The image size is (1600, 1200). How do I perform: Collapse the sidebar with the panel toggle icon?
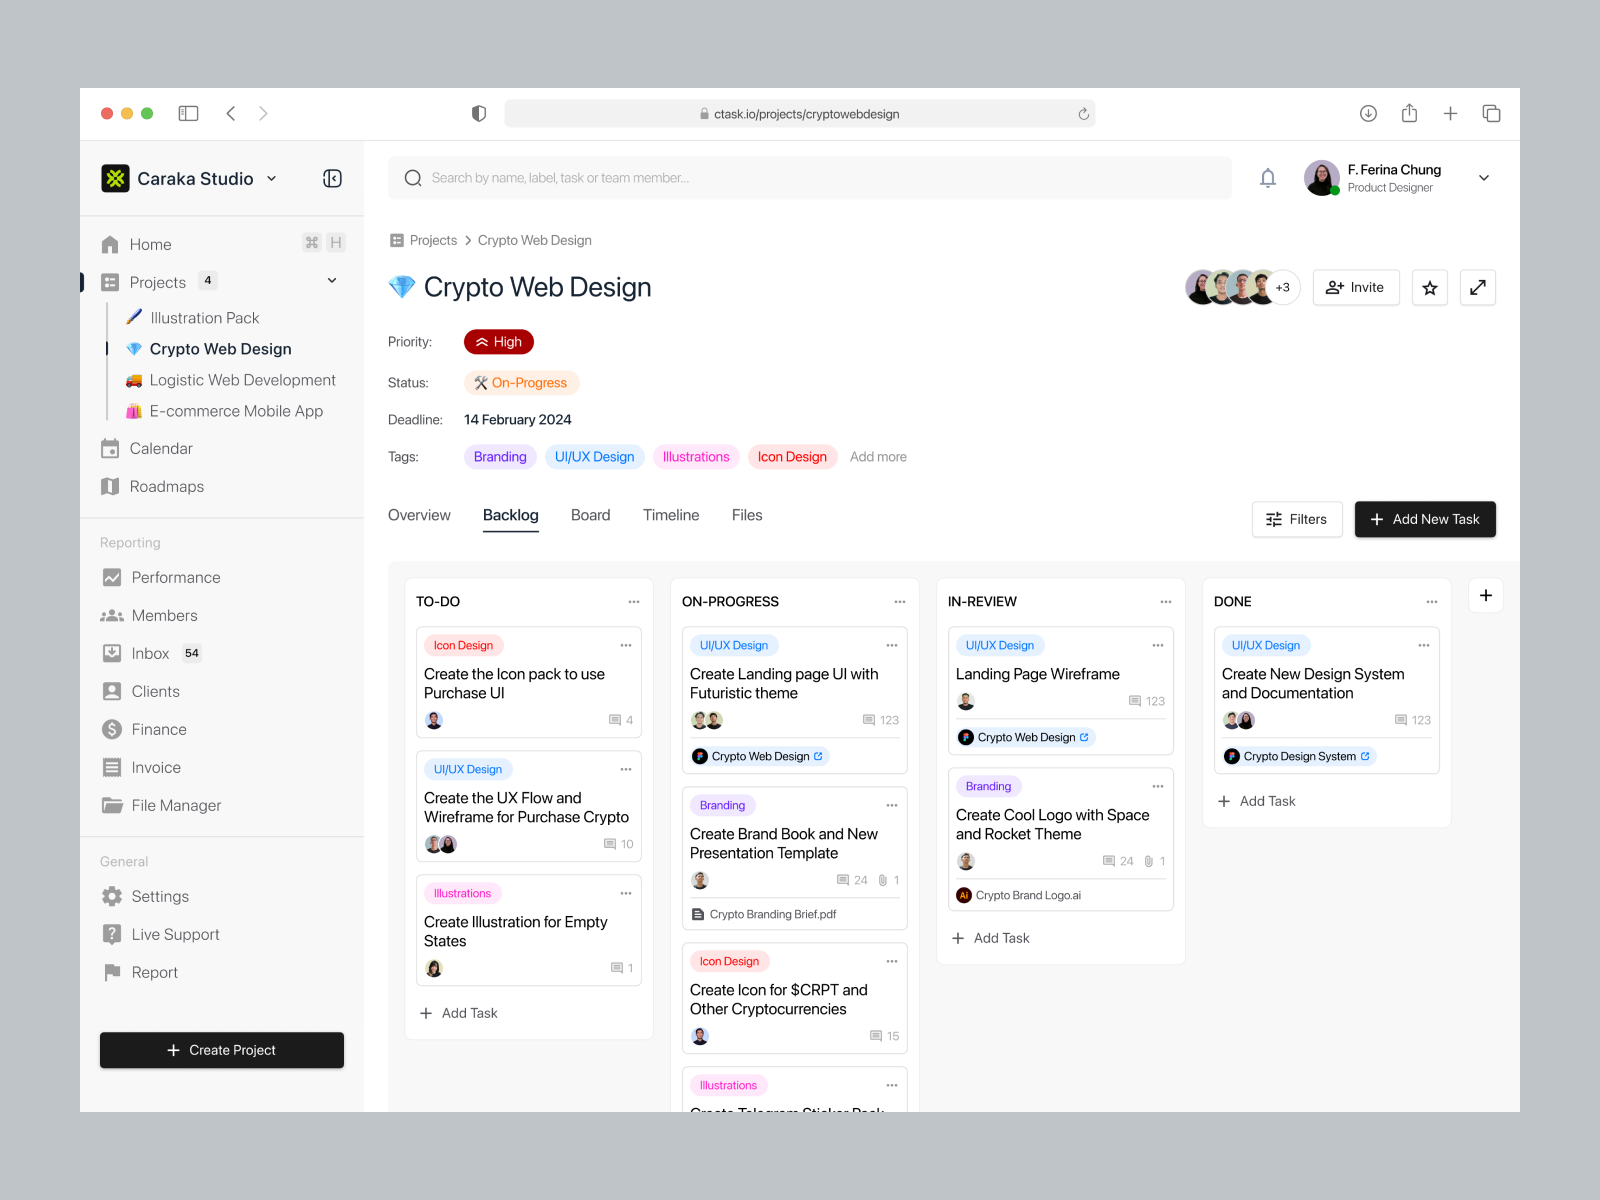coord(331,178)
